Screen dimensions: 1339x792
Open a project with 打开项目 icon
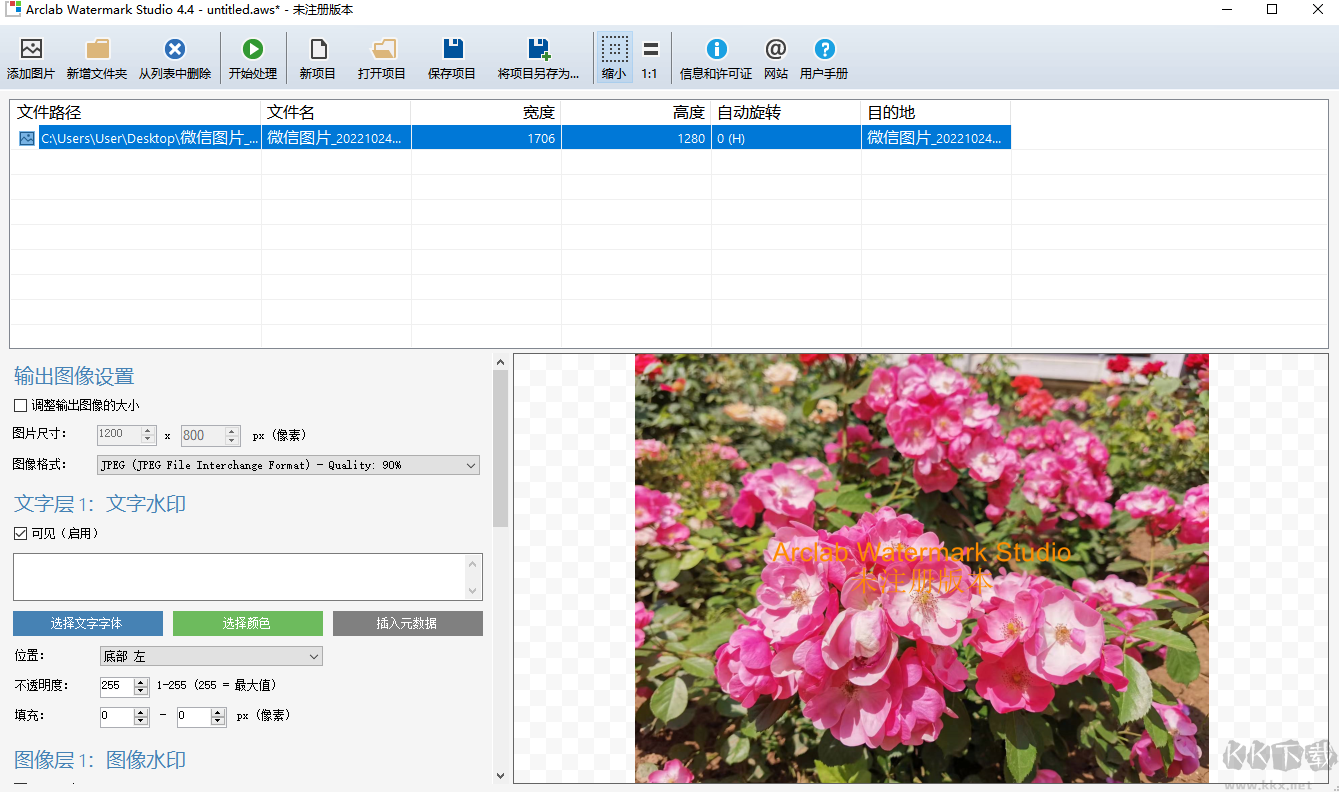pos(382,50)
